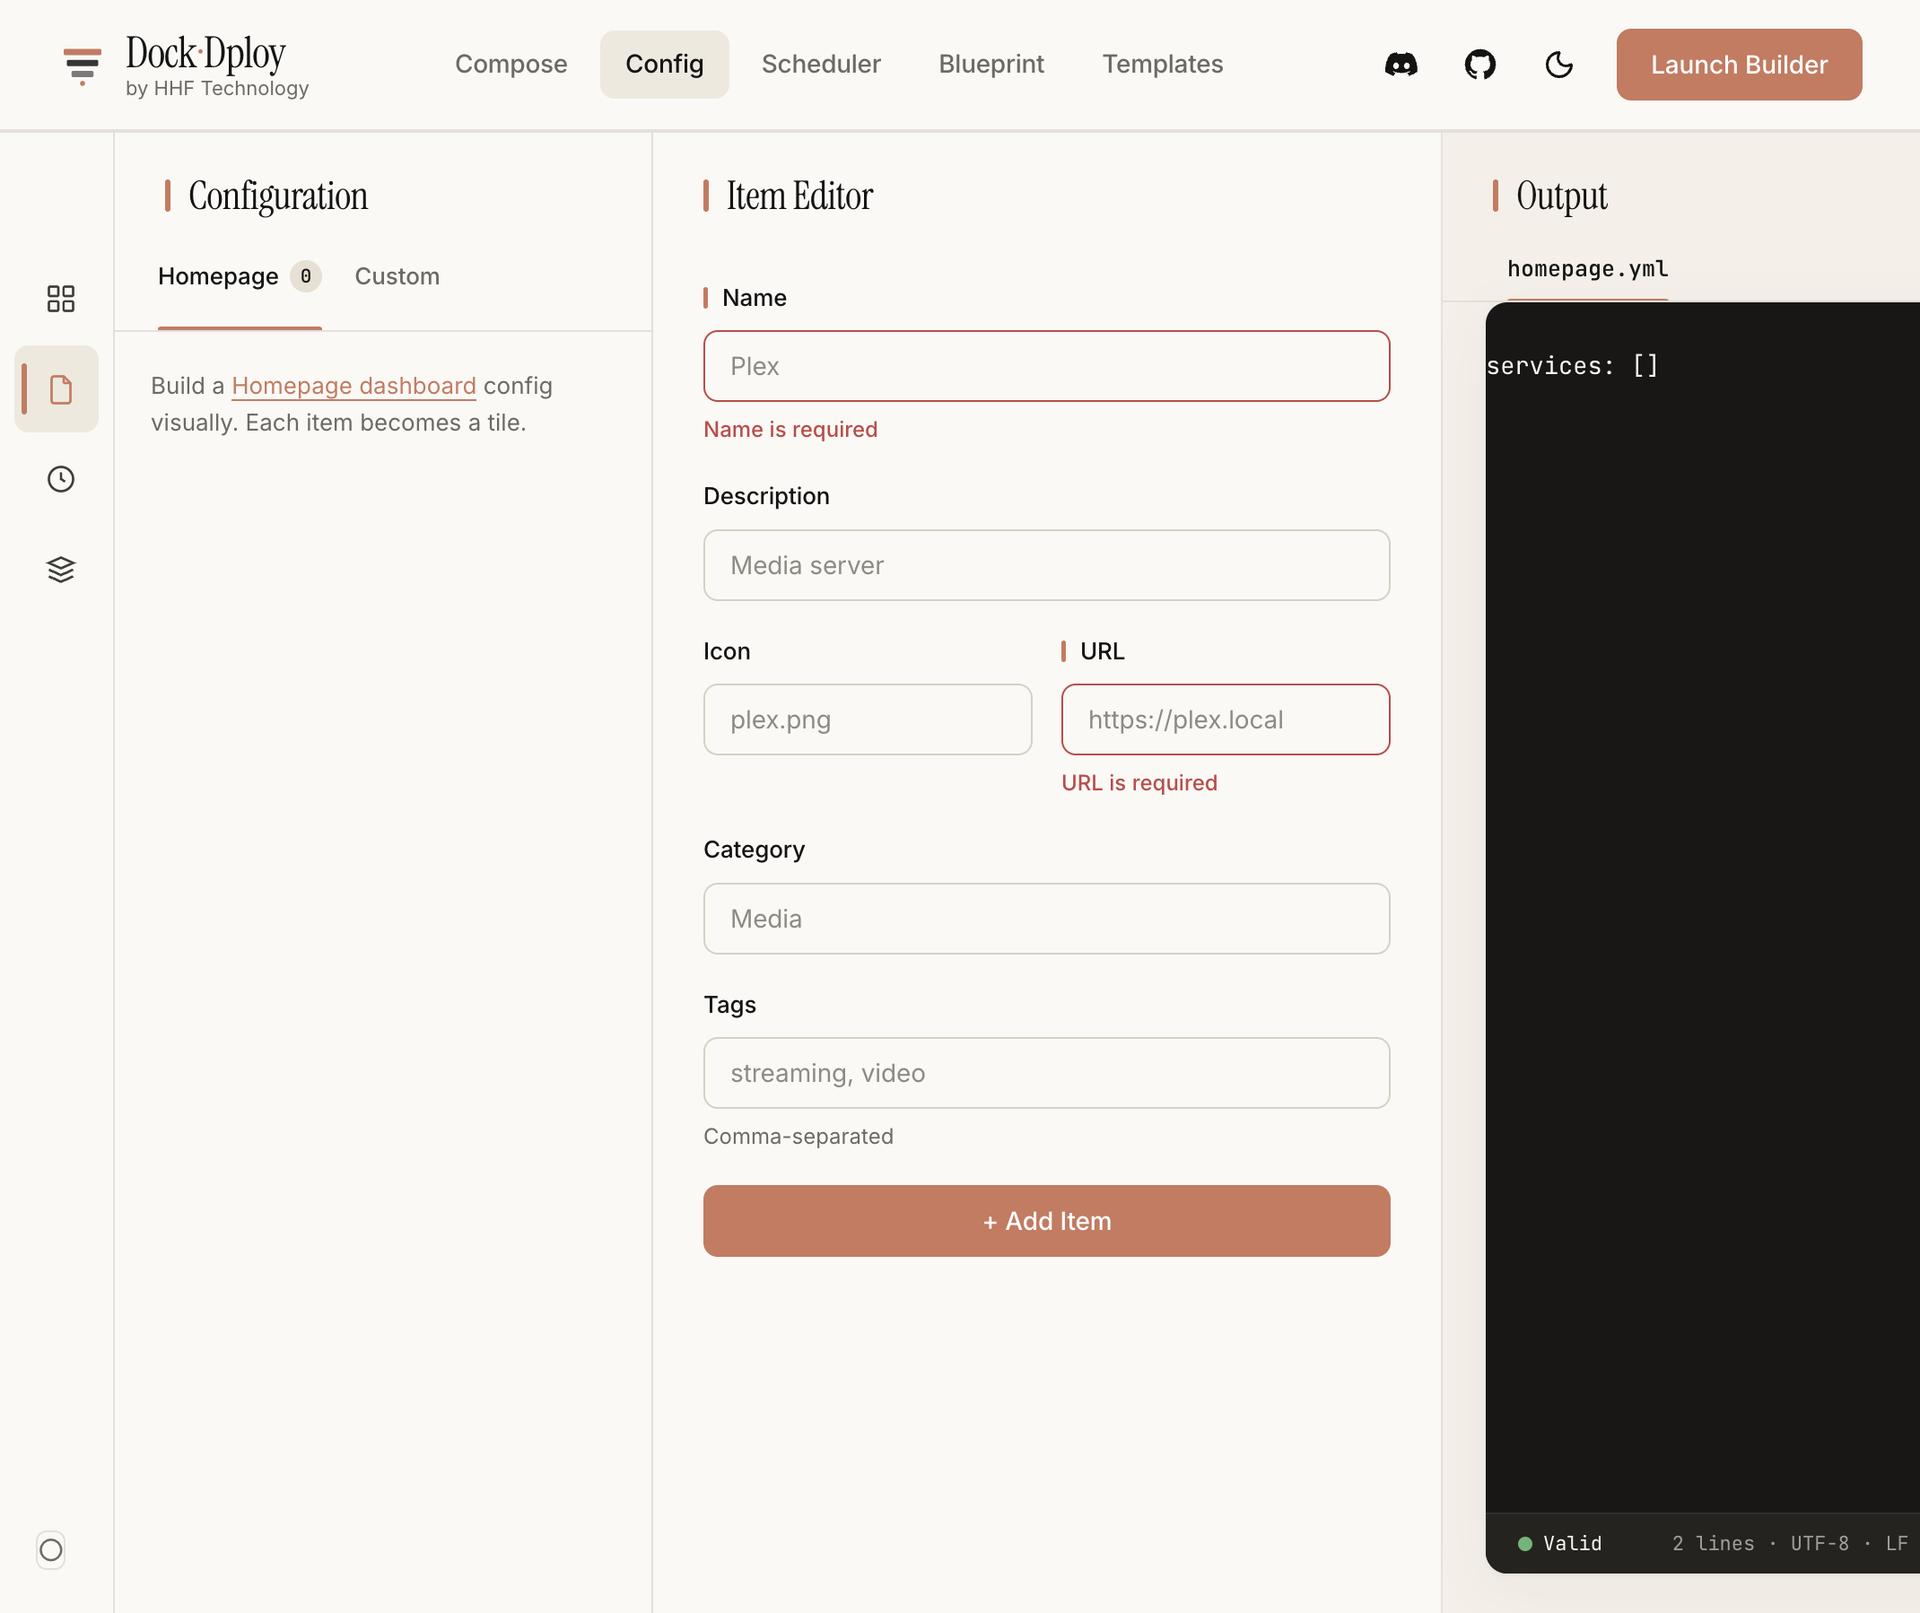This screenshot has width=1920, height=1613.
Task: Select the file config icon in sidebar
Action: [x=61, y=389]
